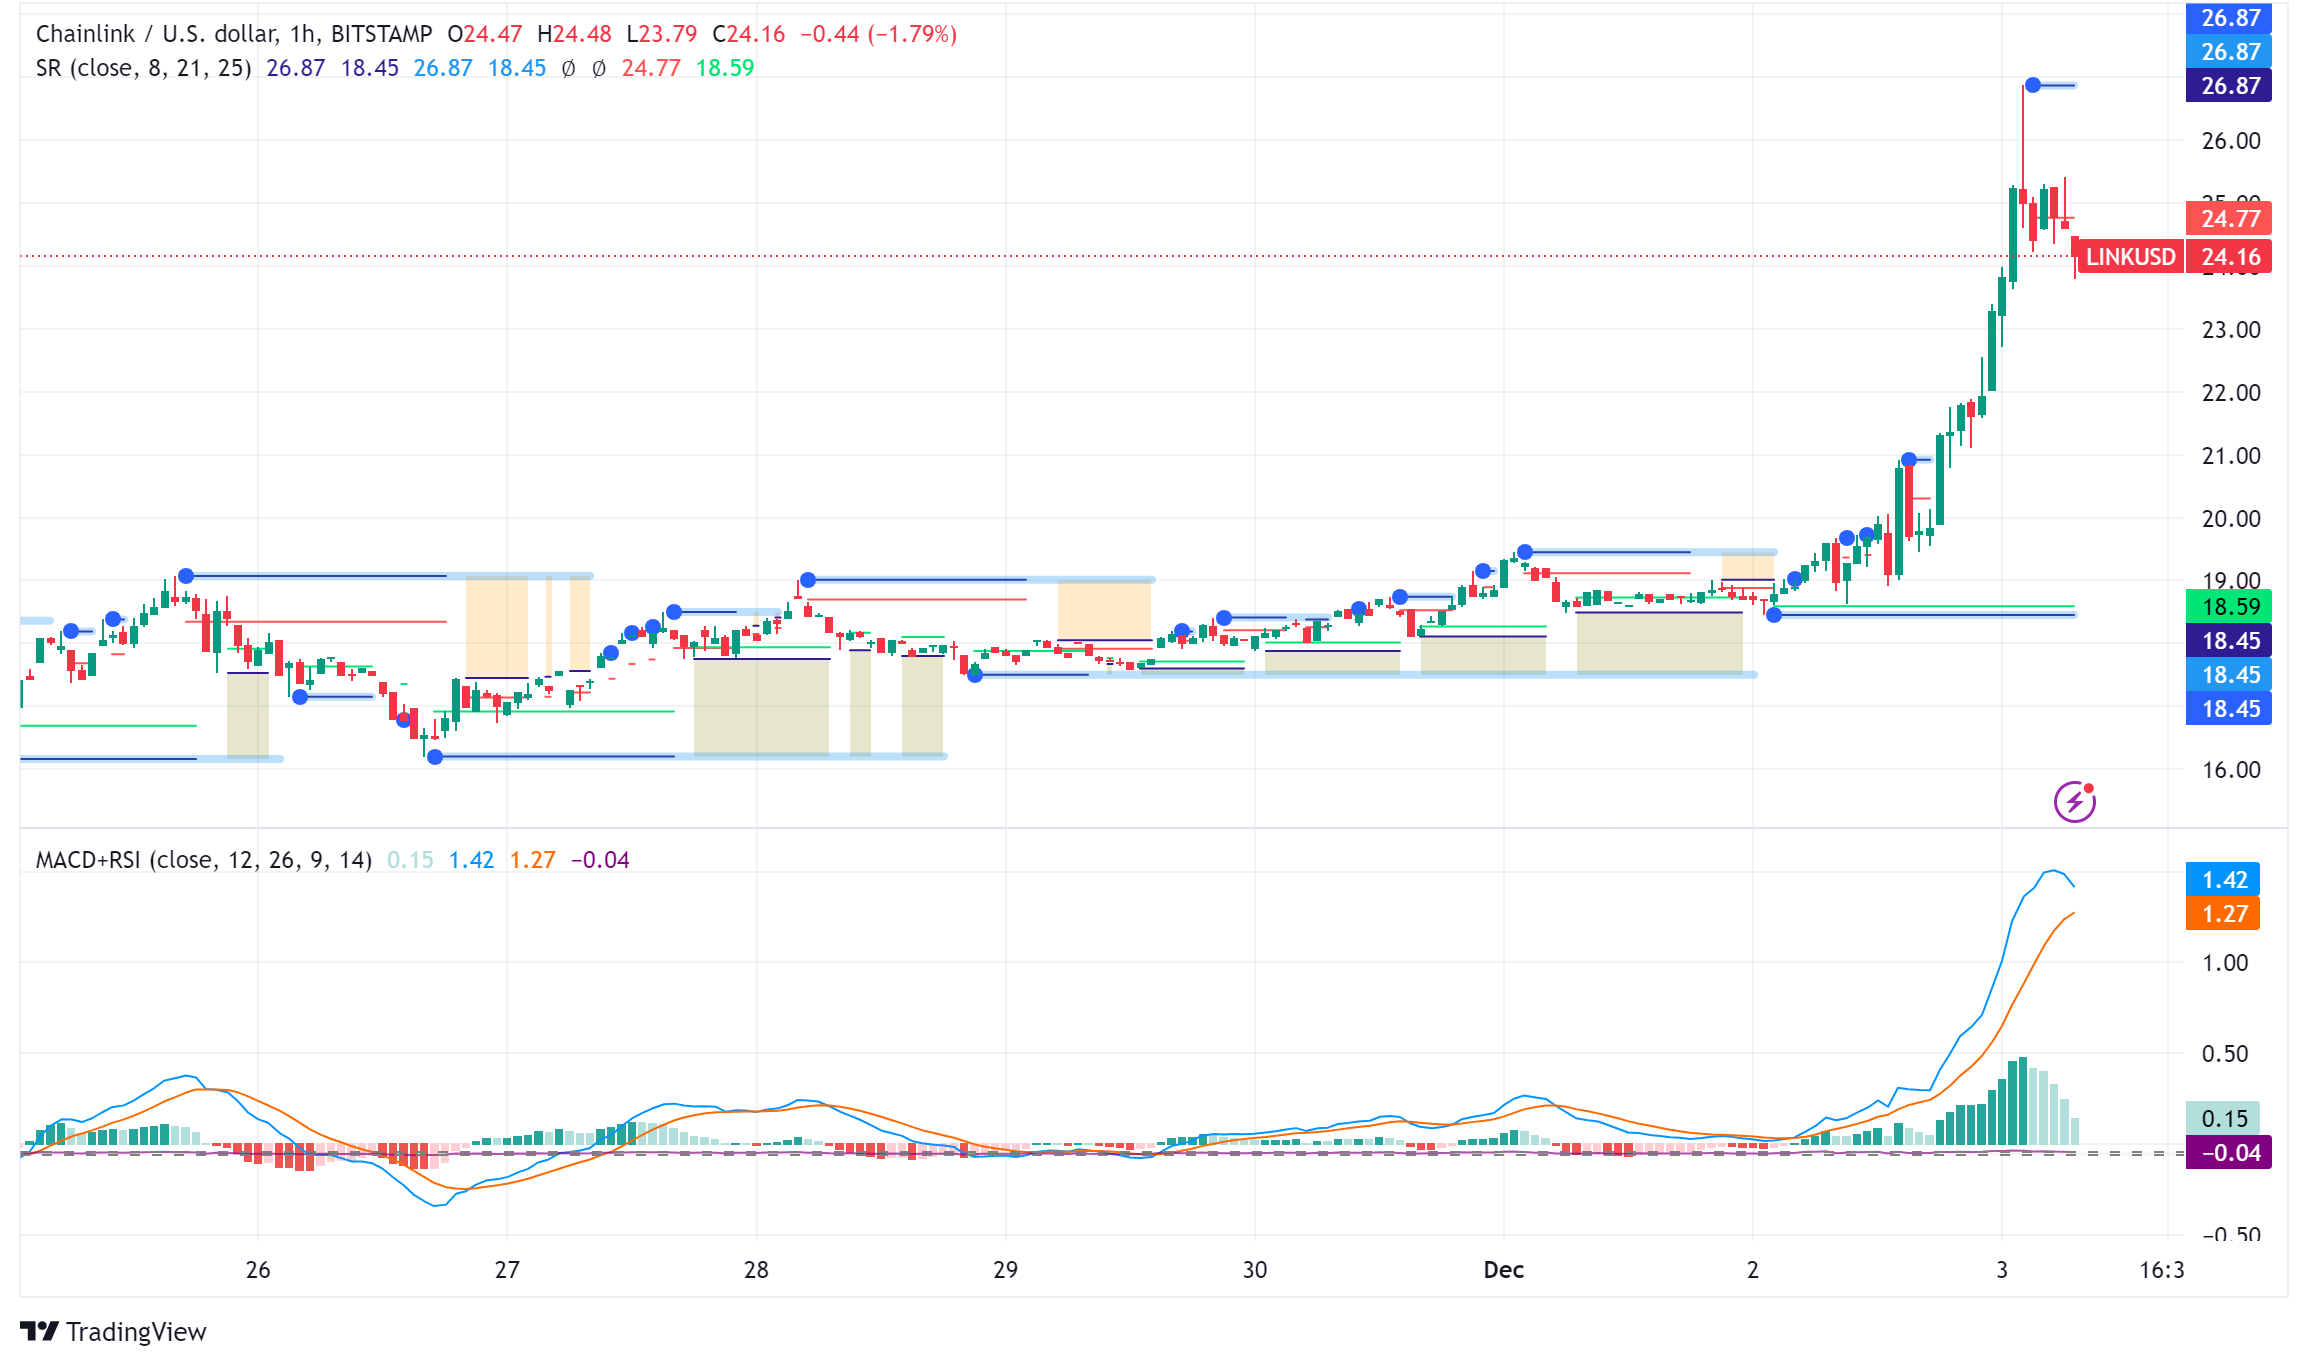Open the TradingView logo link
The height and width of the screenshot is (1367, 2308).
113,1332
